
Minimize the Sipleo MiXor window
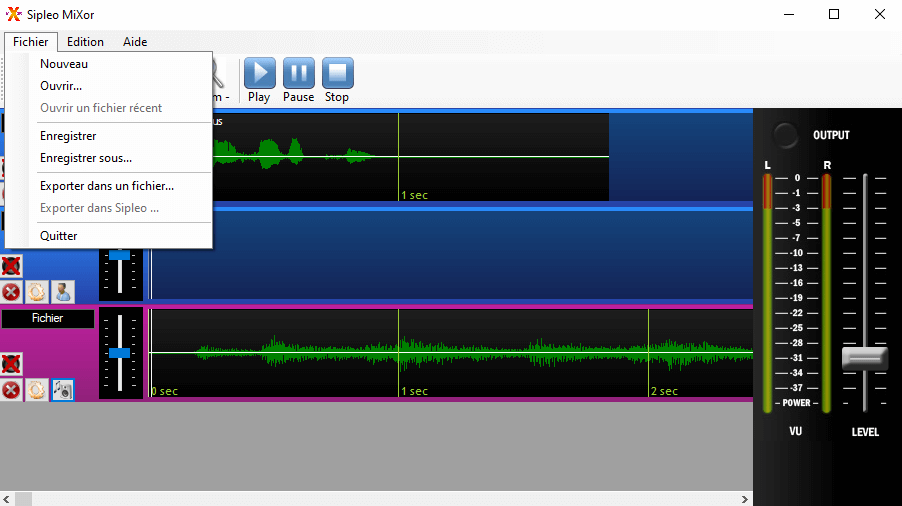coord(789,14)
